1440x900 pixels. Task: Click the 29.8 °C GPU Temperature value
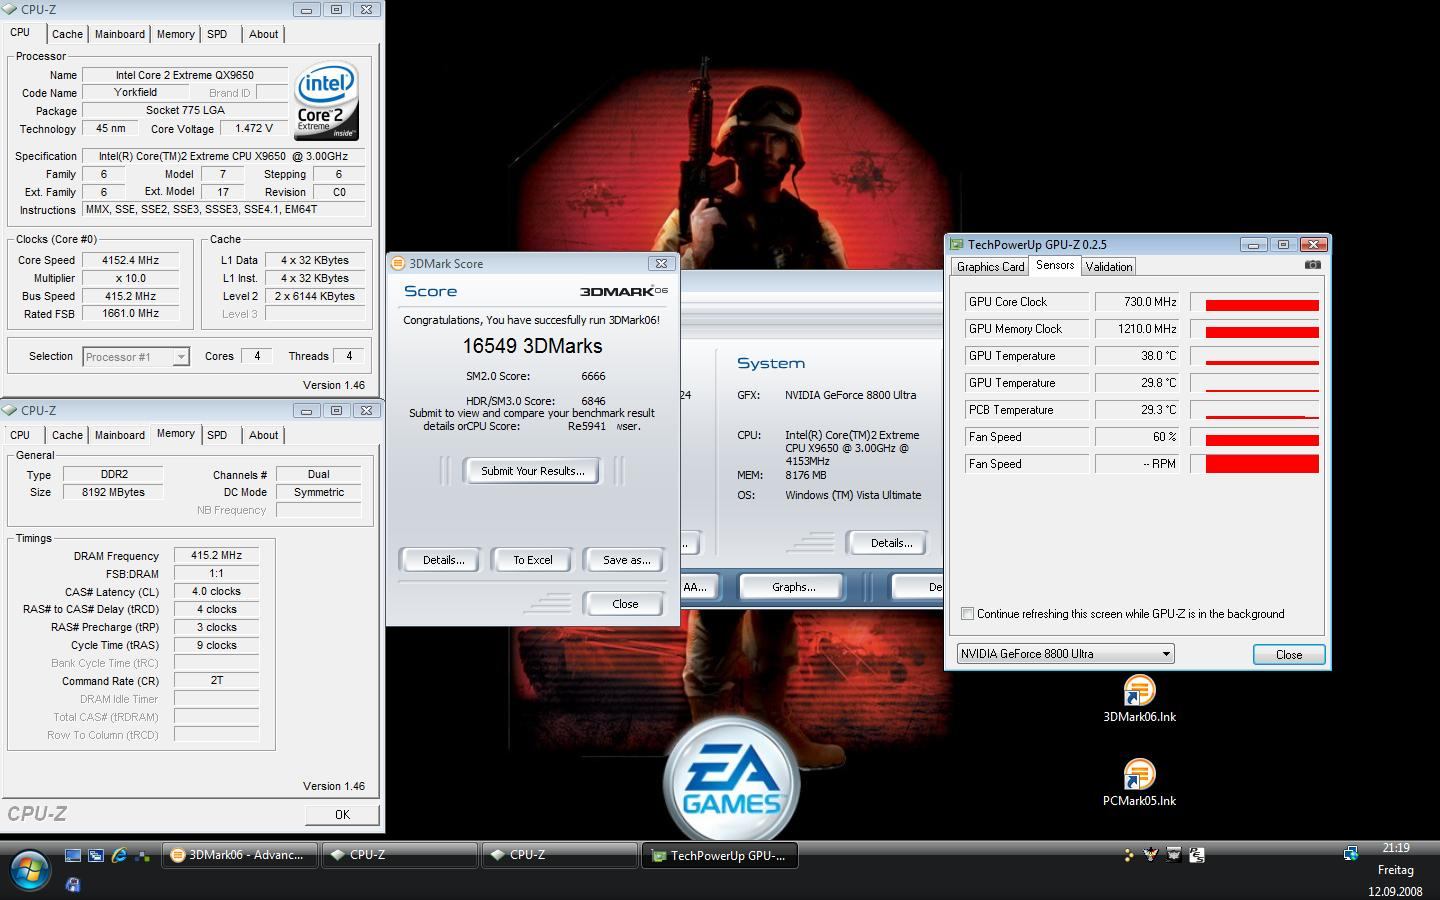[x=1138, y=383]
